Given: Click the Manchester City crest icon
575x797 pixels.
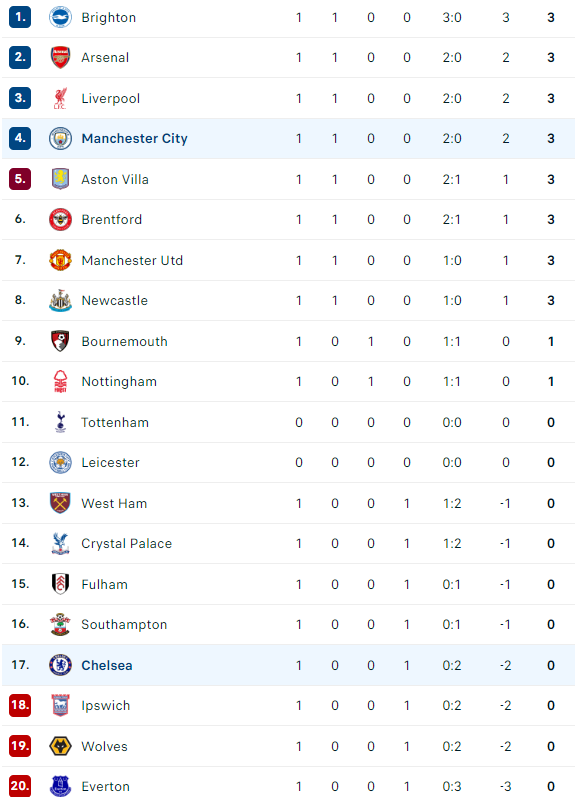Looking at the screenshot, I should [x=60, y=138].
